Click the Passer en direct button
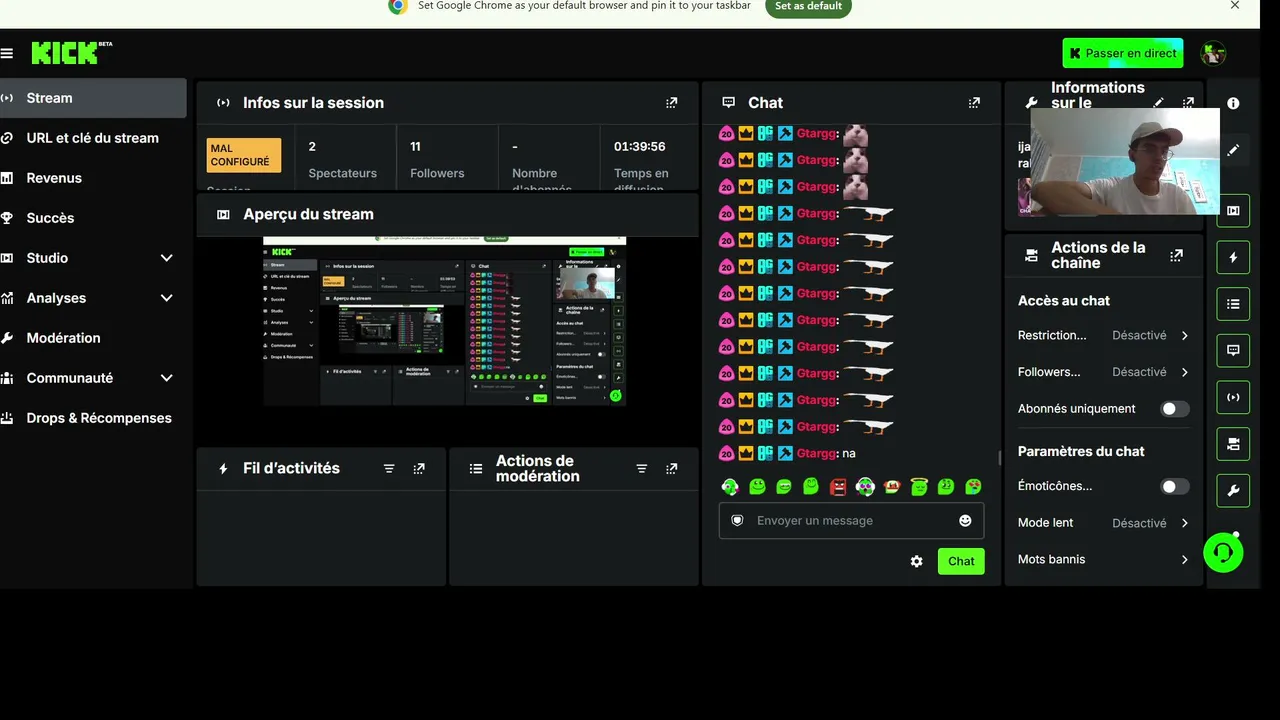 coord(1123,53)
